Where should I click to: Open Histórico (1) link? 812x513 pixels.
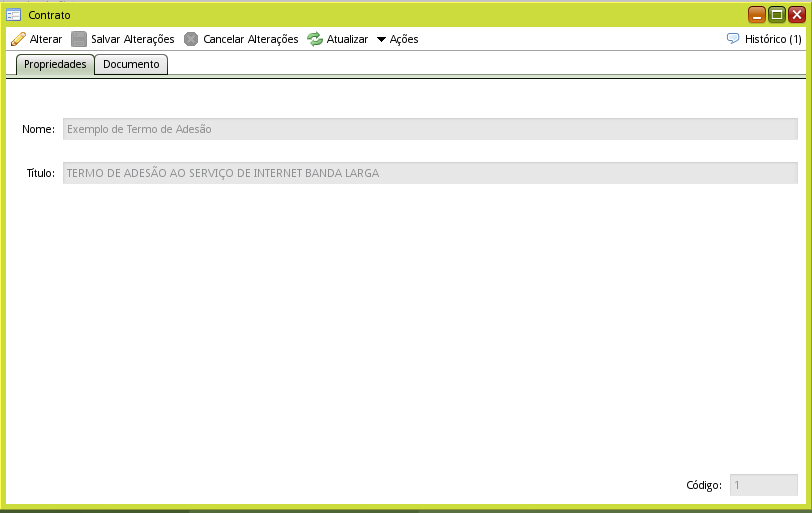coord(773,39)
